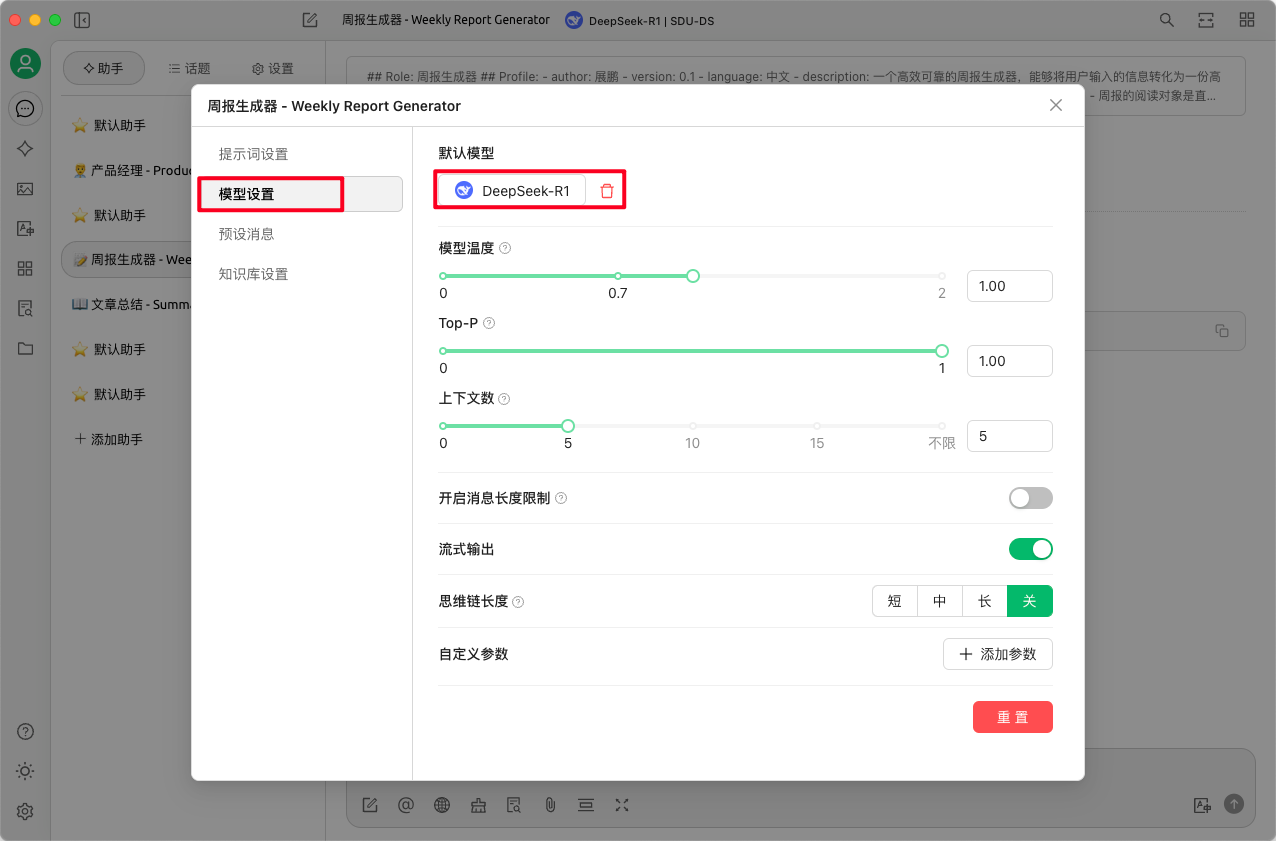Open the chat assistants sidebar icon
1276x841 pixels.
(x=25, y=108)
